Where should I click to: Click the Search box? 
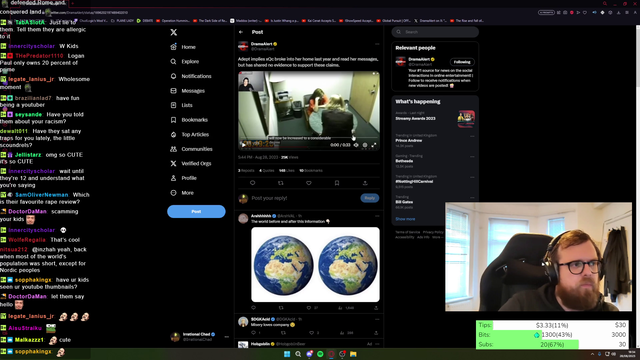coord(435,32)
